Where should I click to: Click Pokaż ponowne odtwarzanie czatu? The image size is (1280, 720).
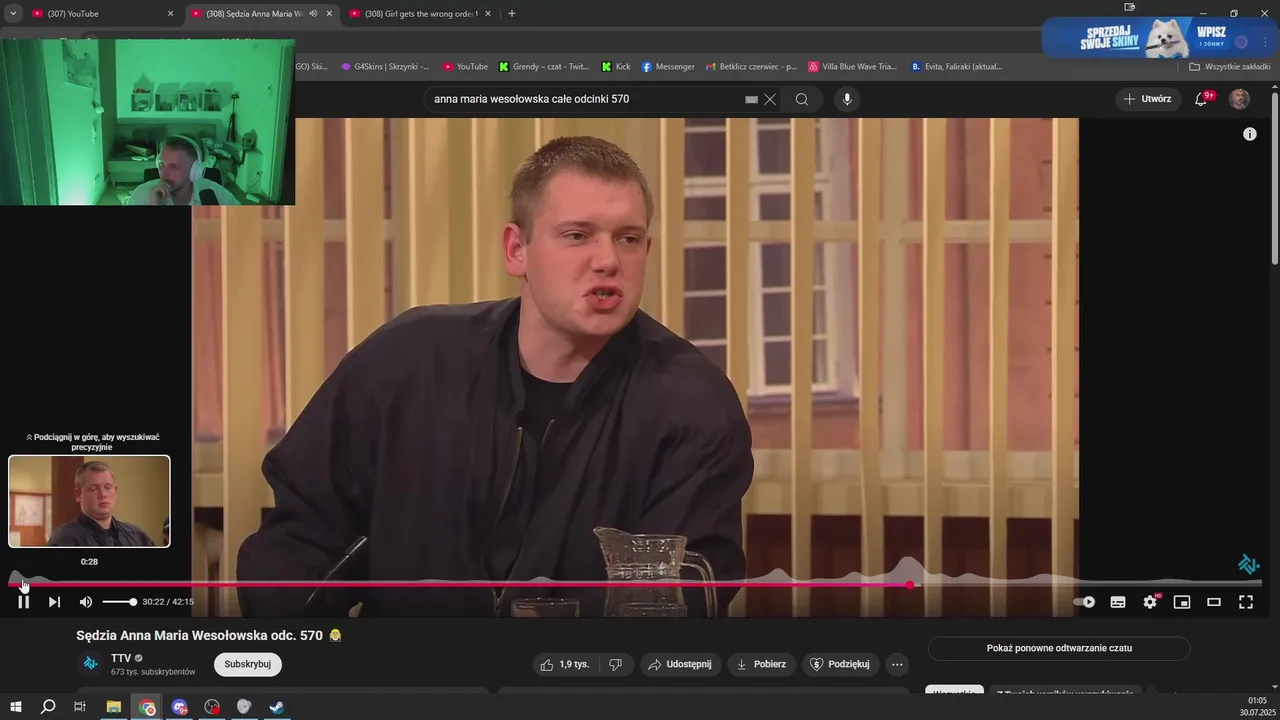tap(1059, 648)
